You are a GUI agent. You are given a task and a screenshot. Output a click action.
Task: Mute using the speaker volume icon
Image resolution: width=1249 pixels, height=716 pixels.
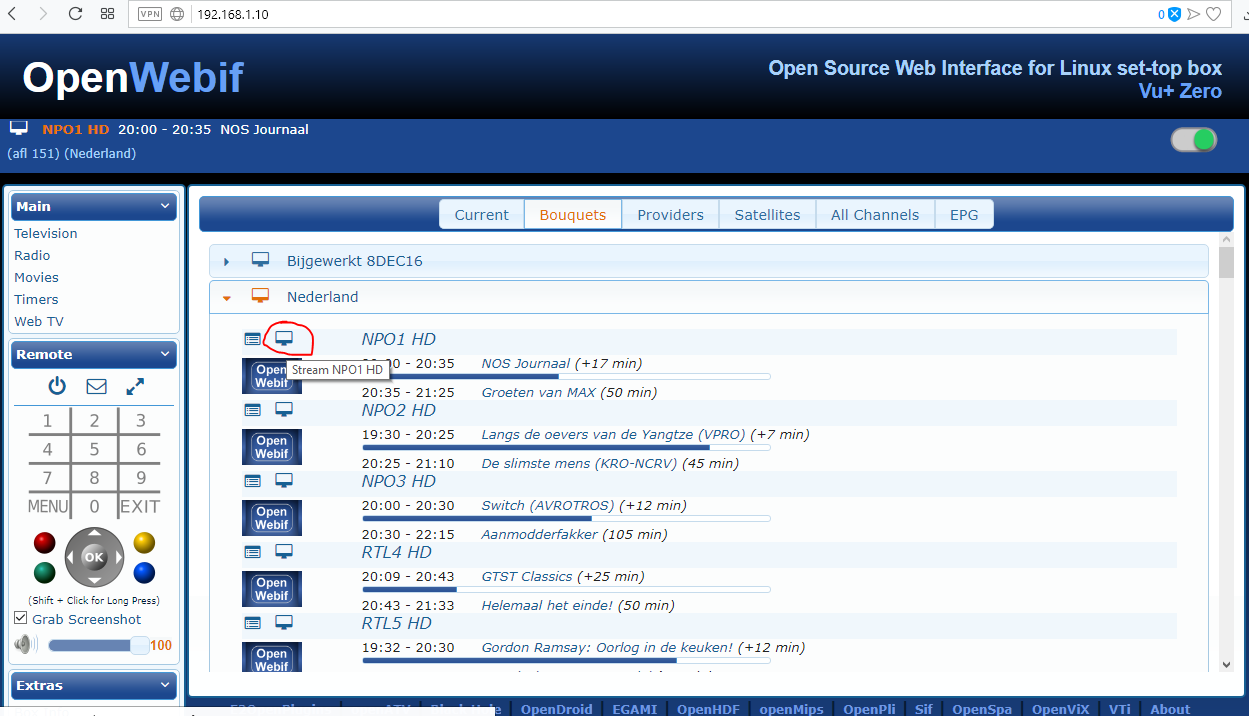[x=26, y=645]
